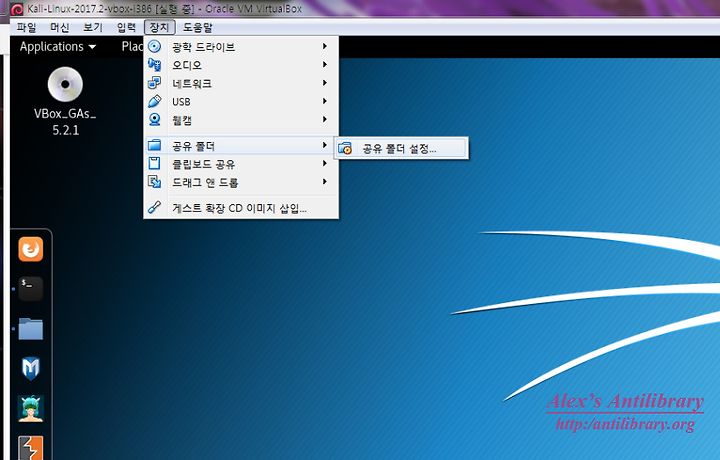Select the 오디오 menu entry

coord(242,65)
